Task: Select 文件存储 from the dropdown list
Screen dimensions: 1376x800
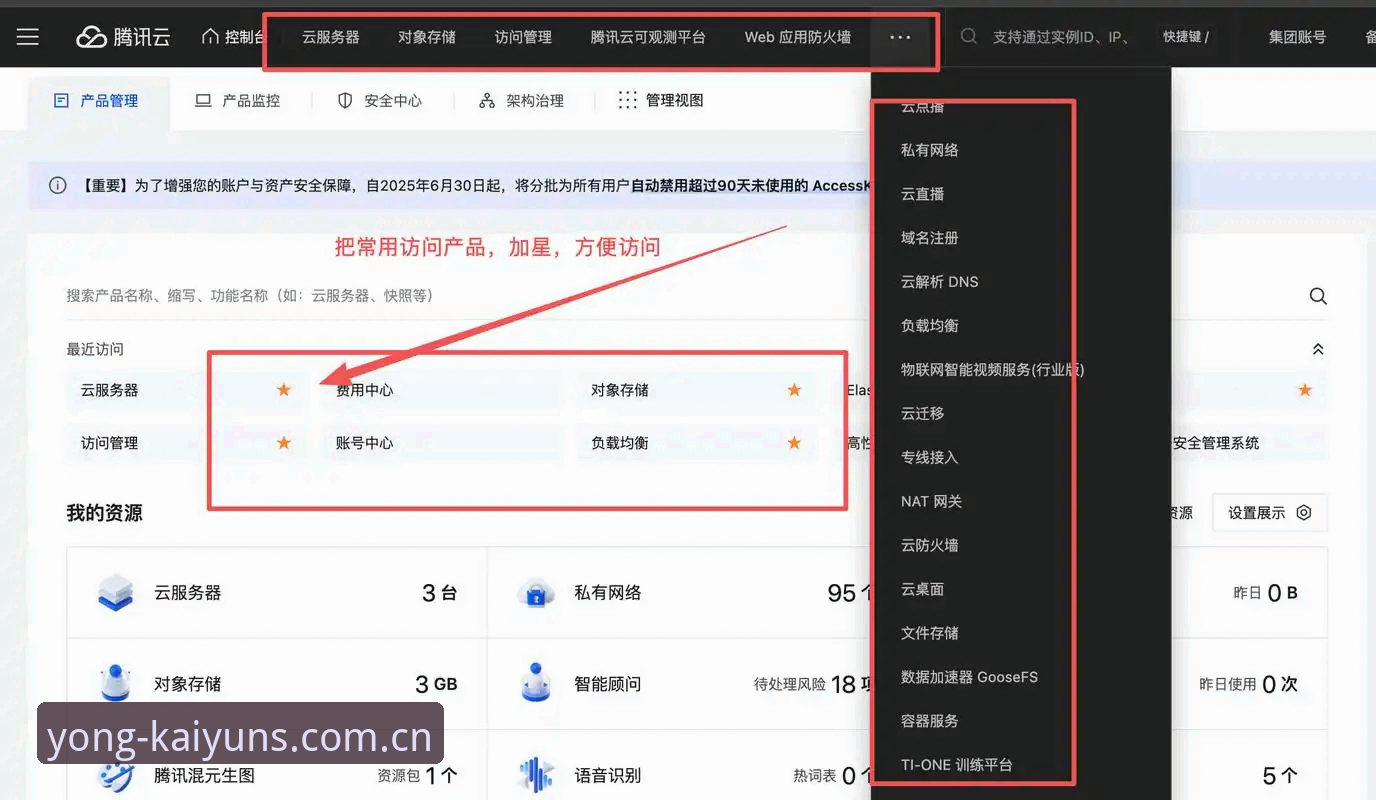Action: coord(930,633)
